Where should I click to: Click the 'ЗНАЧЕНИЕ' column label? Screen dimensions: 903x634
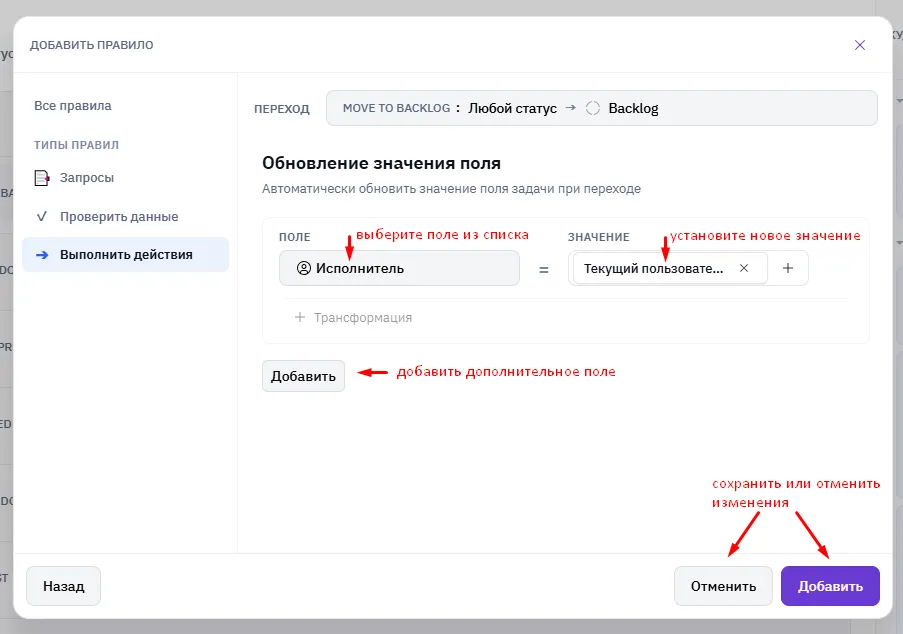598,237
